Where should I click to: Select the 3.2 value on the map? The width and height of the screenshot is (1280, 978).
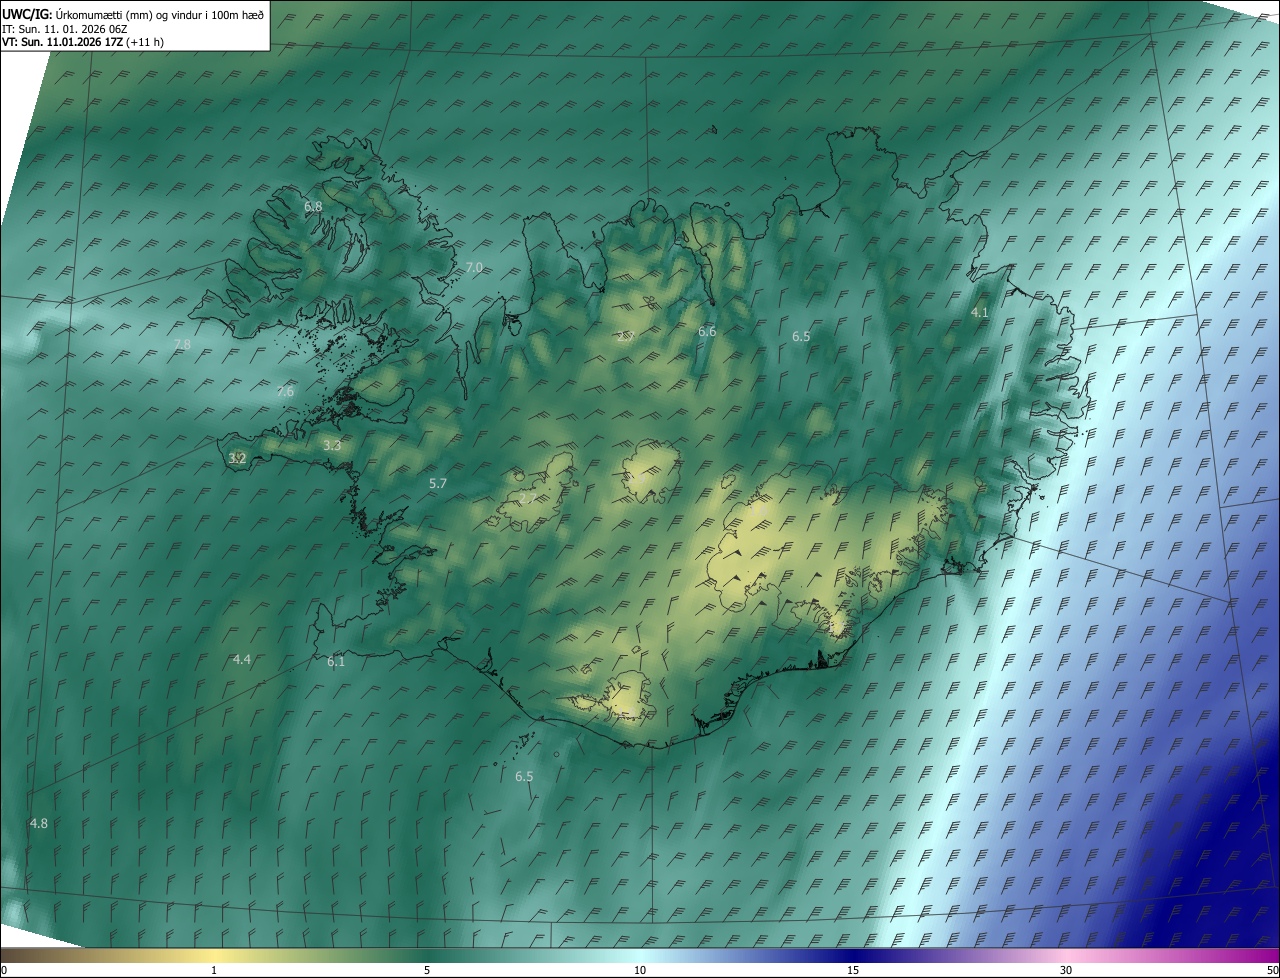[237, 458]
